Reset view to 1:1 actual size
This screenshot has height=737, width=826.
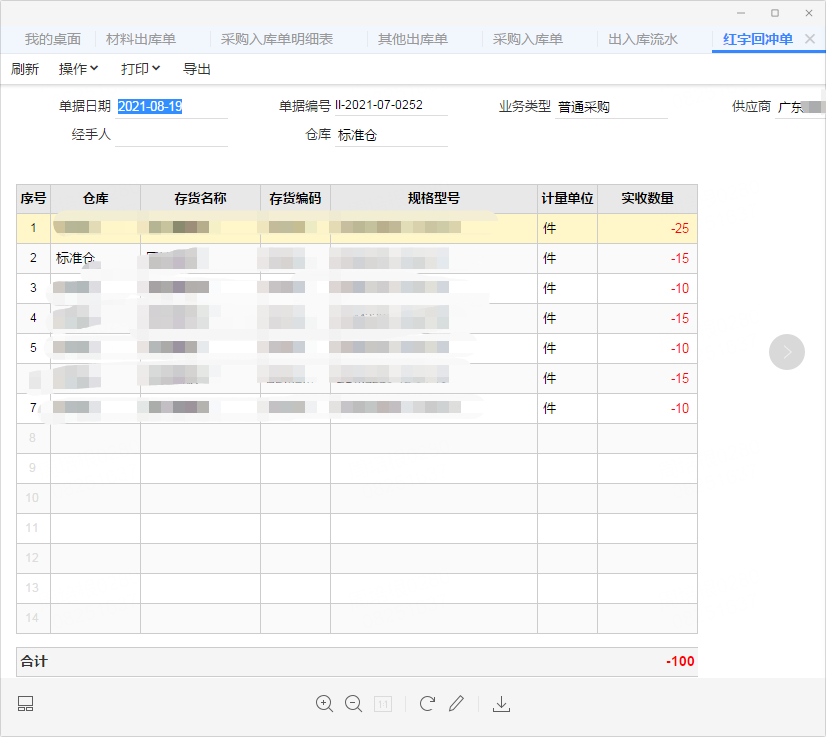point(383,704)
